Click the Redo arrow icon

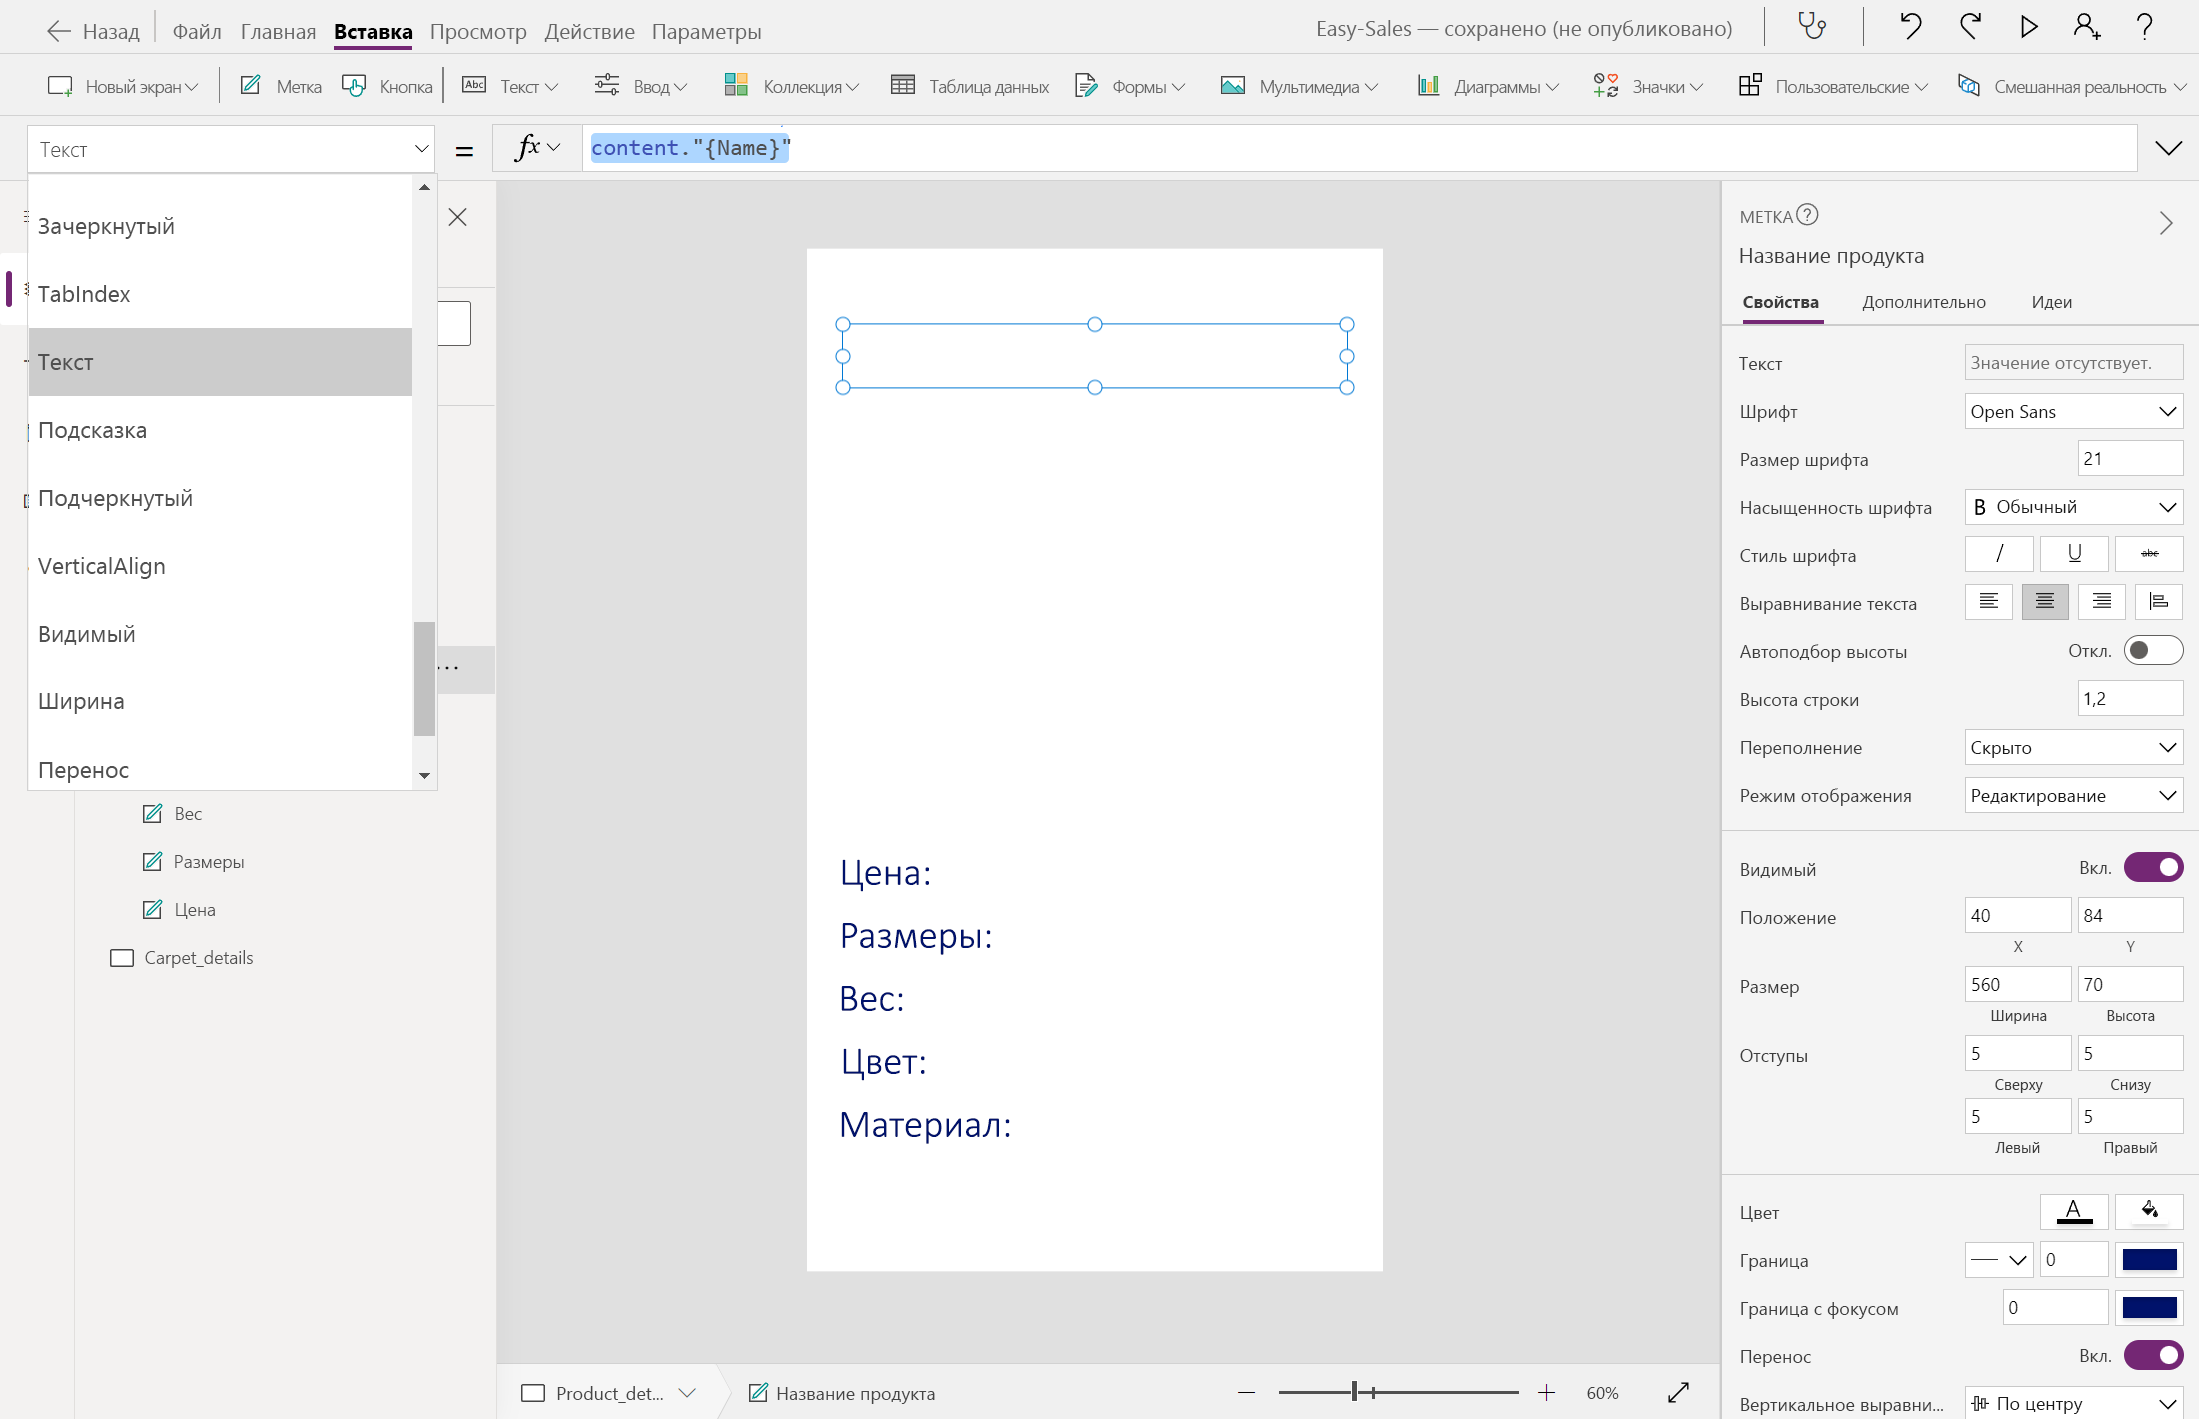tap(1970, 26)
